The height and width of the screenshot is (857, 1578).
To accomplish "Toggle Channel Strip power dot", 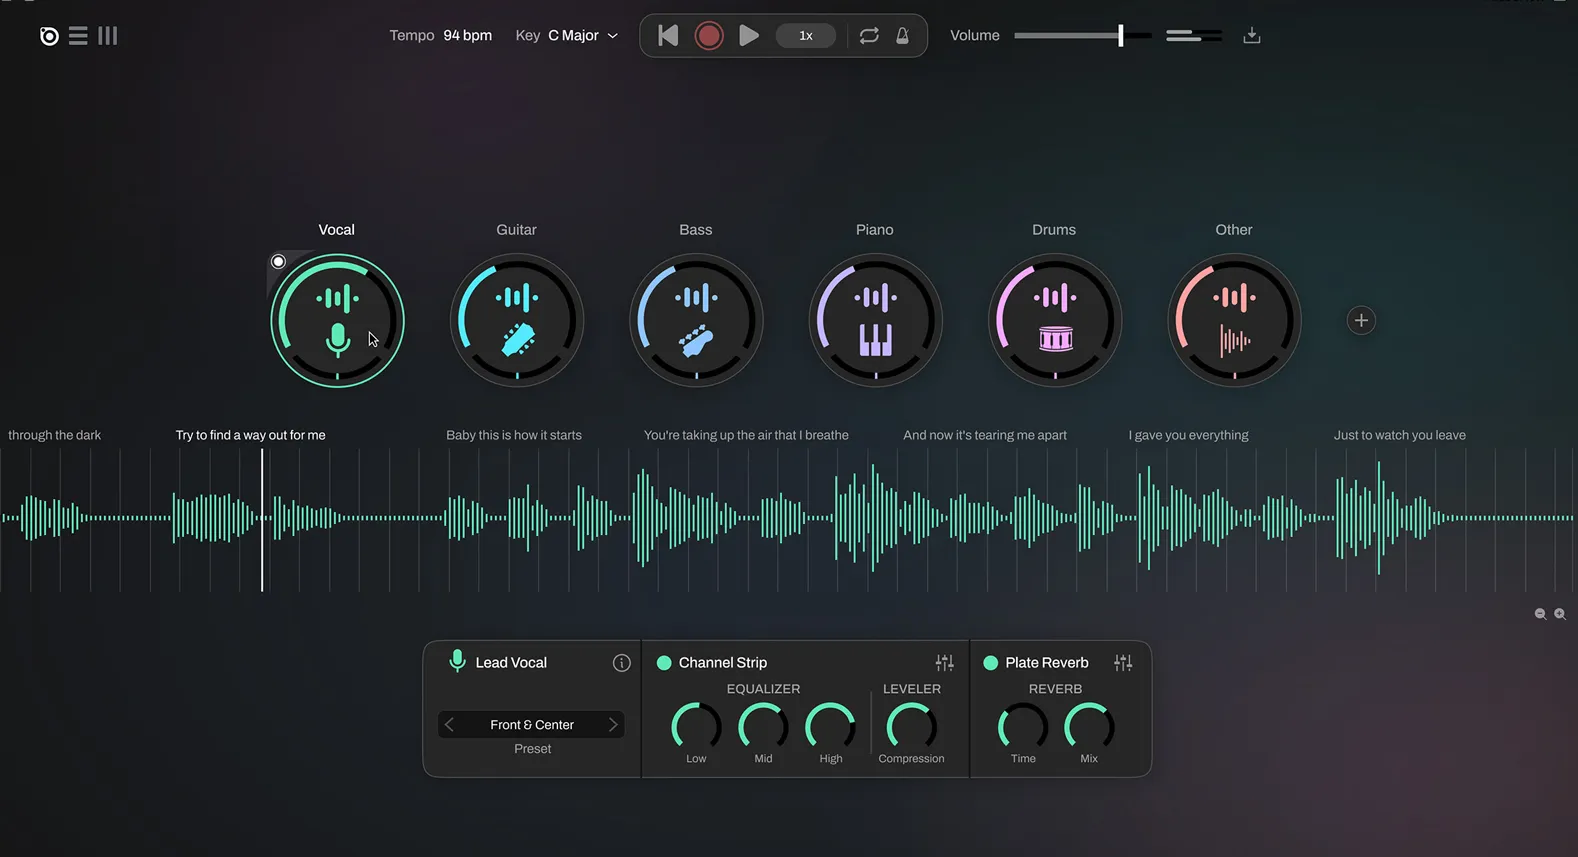I will [x=664, y=663].
